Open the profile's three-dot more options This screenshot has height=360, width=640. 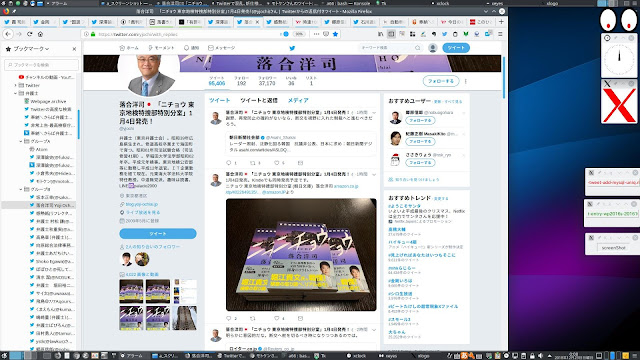point(466,81)
